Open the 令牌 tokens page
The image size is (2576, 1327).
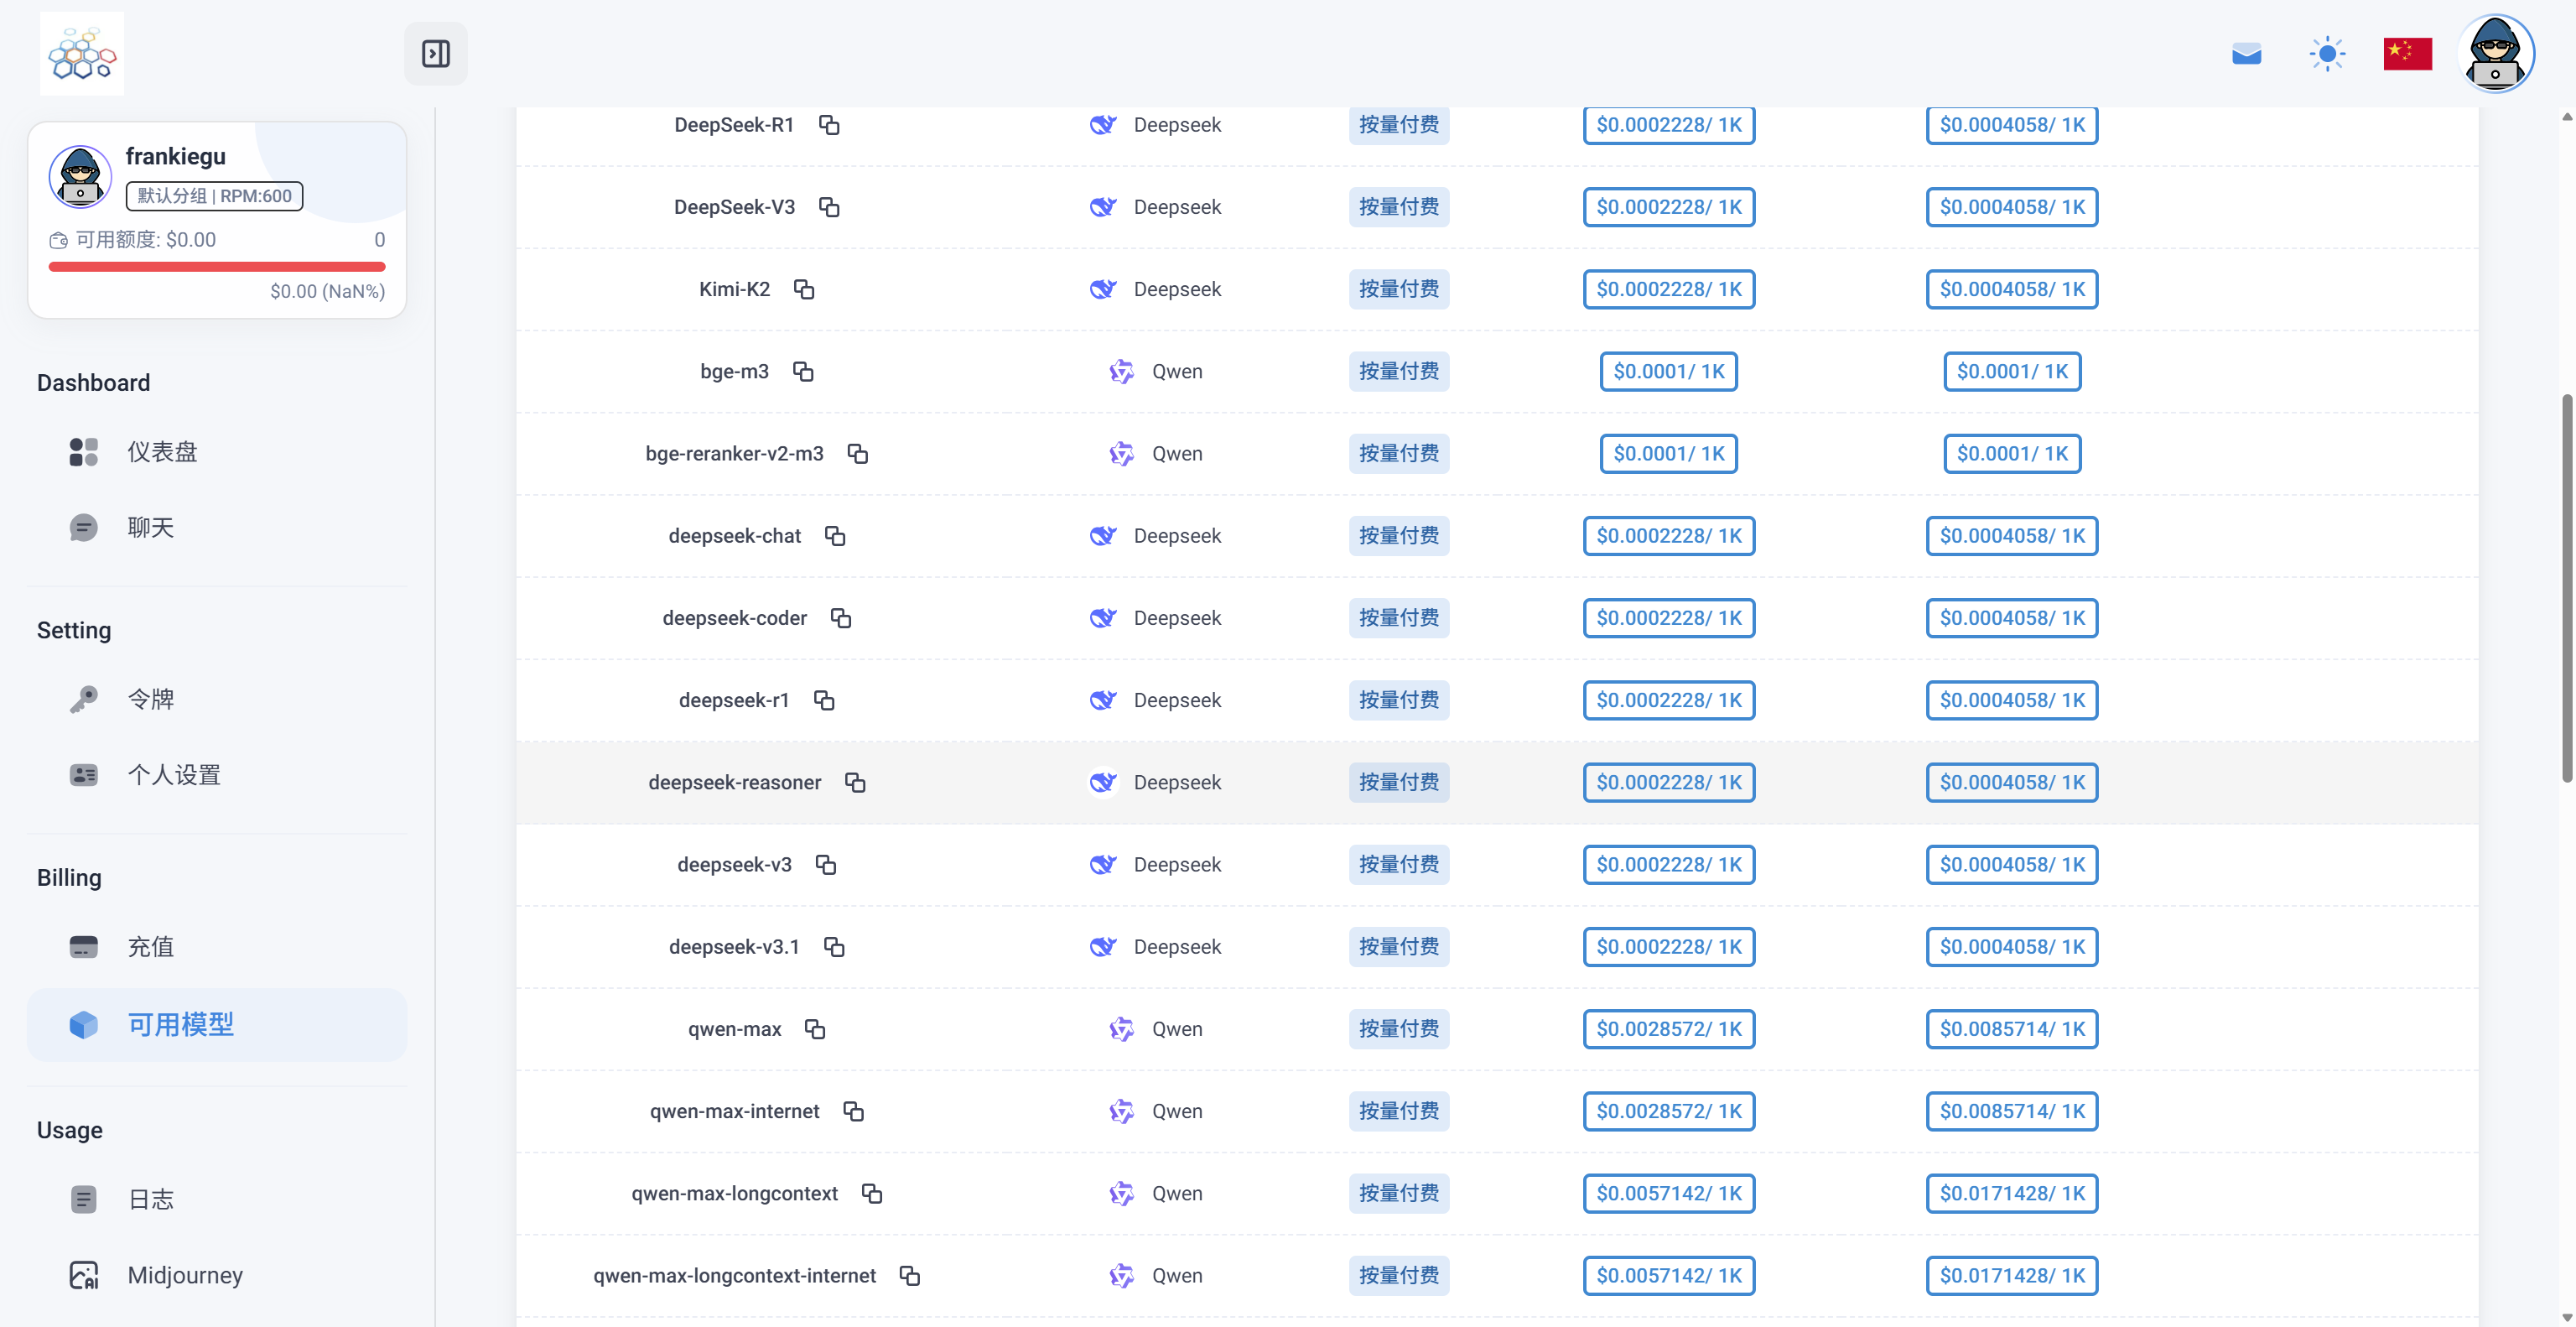[x=151, y=699]
